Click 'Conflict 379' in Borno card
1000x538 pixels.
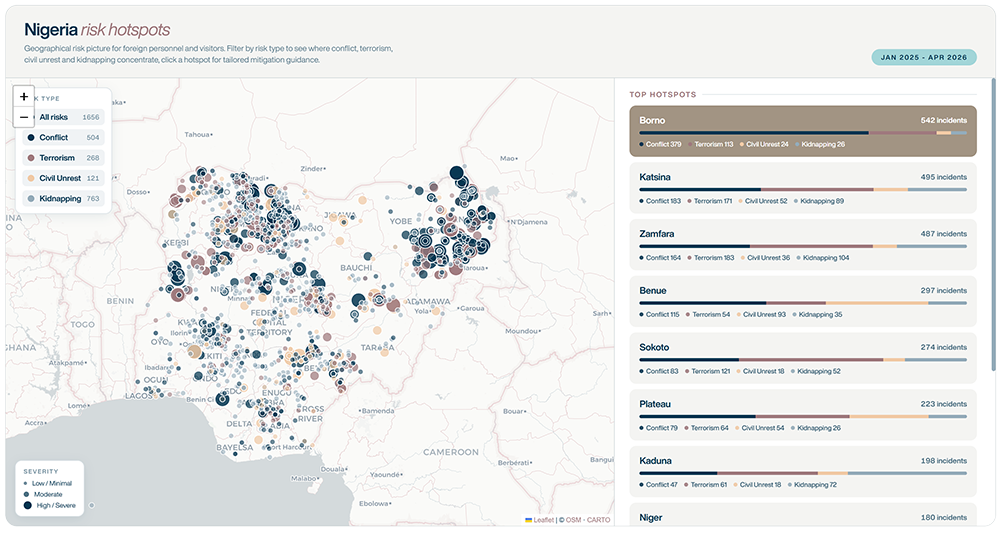(660, 144)
